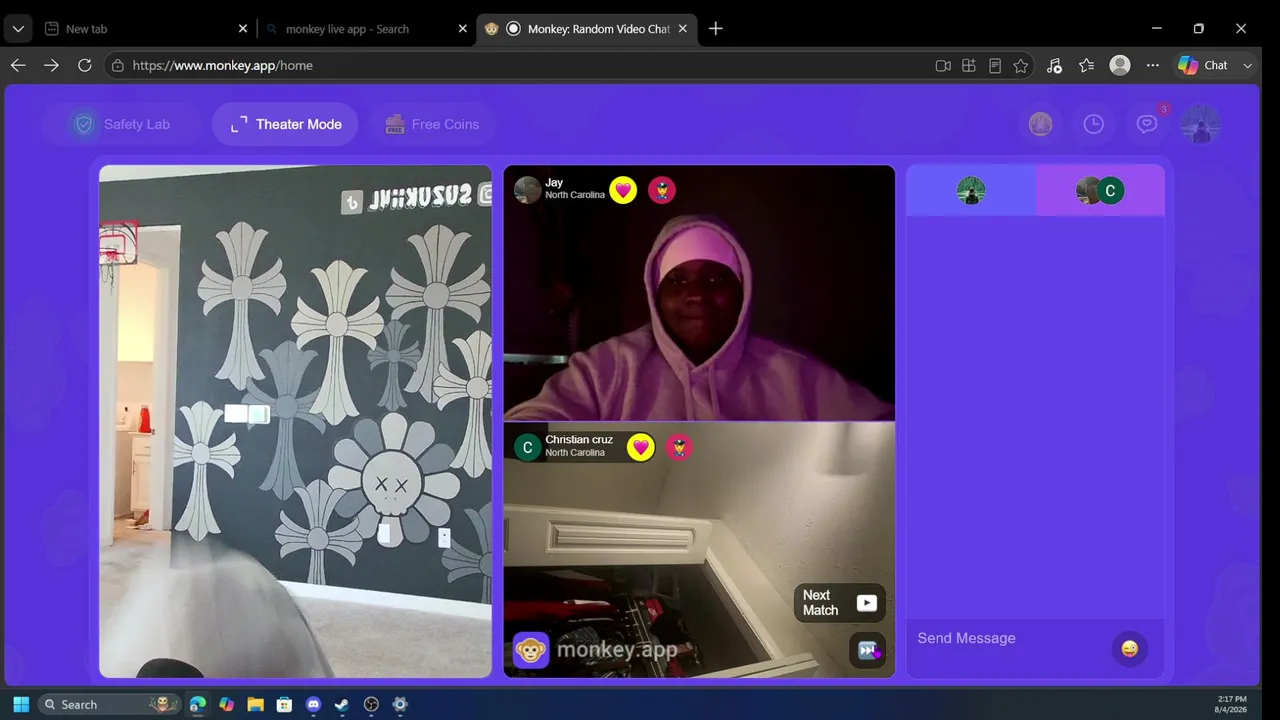Screen dimensions: 1280x720
Task: Reload the page
Action: (85, 65)
